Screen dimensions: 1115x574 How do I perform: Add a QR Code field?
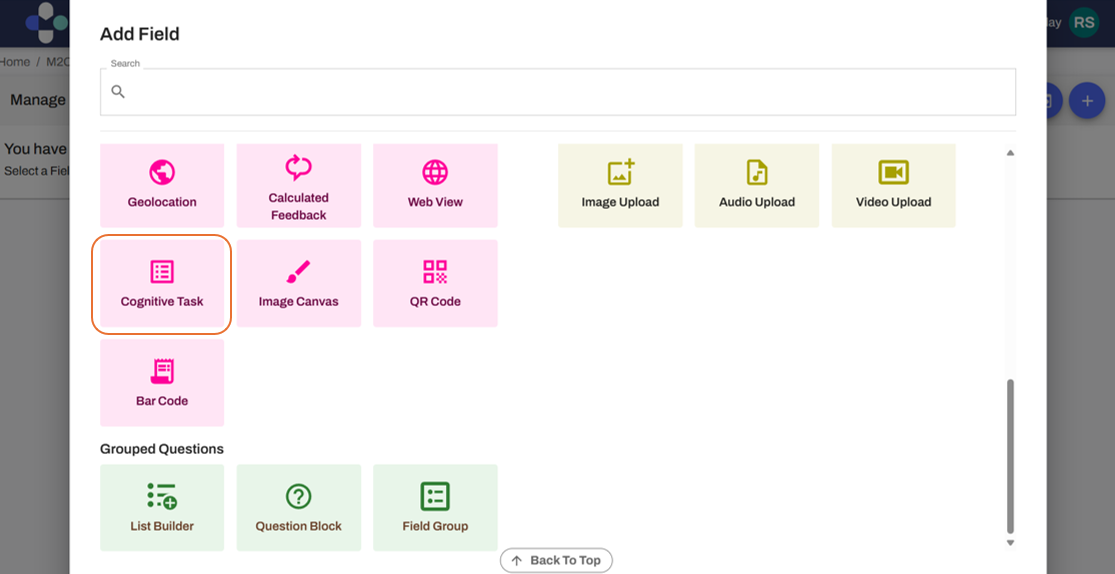(435, 284)
